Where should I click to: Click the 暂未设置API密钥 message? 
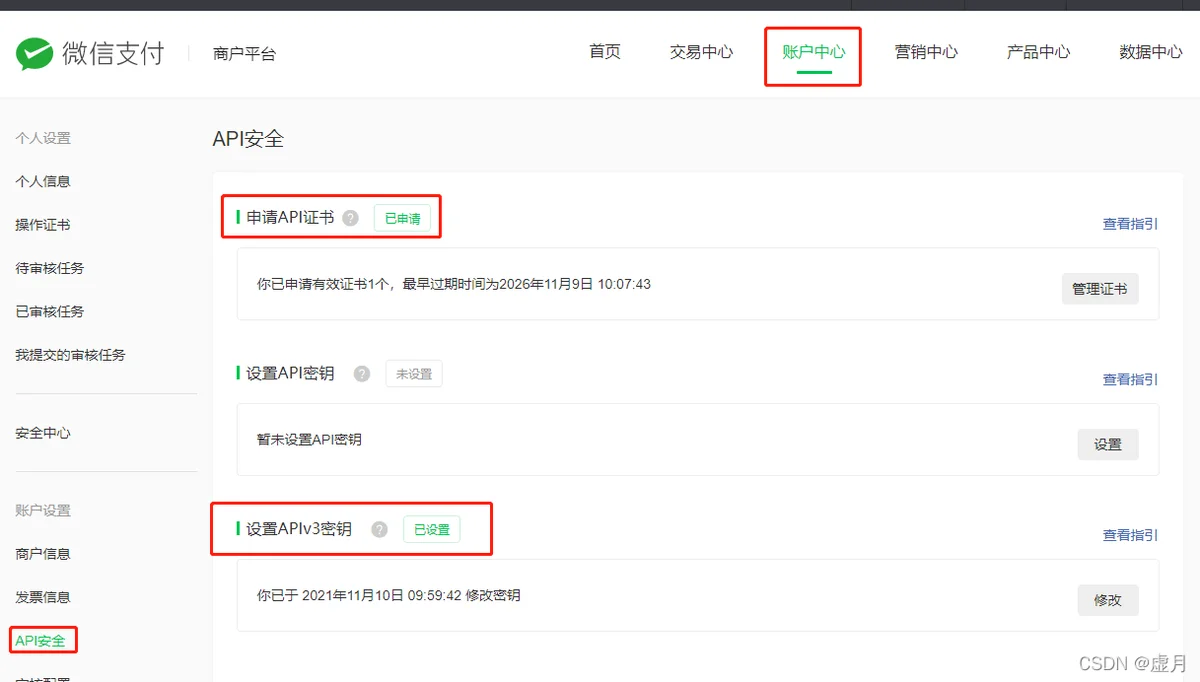coord(309,439)
